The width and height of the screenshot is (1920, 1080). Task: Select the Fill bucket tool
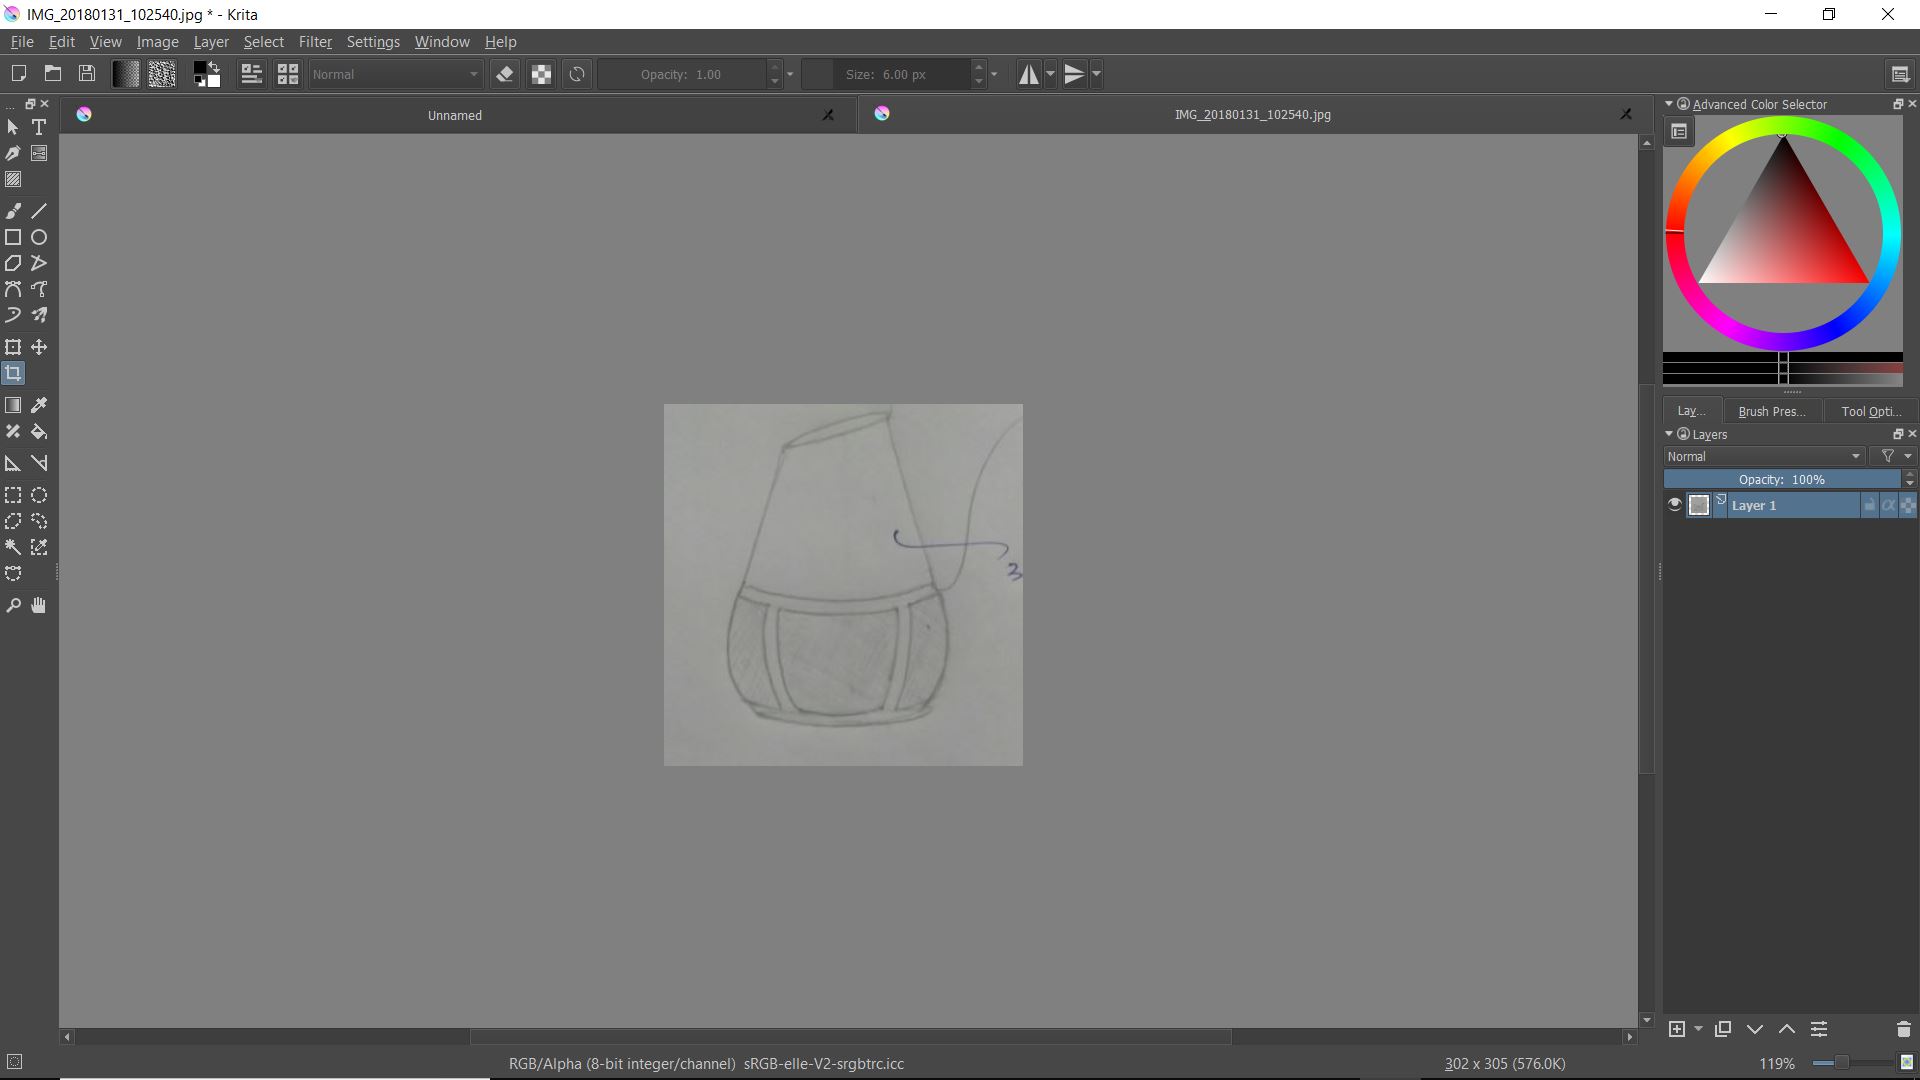click(39, 432)
